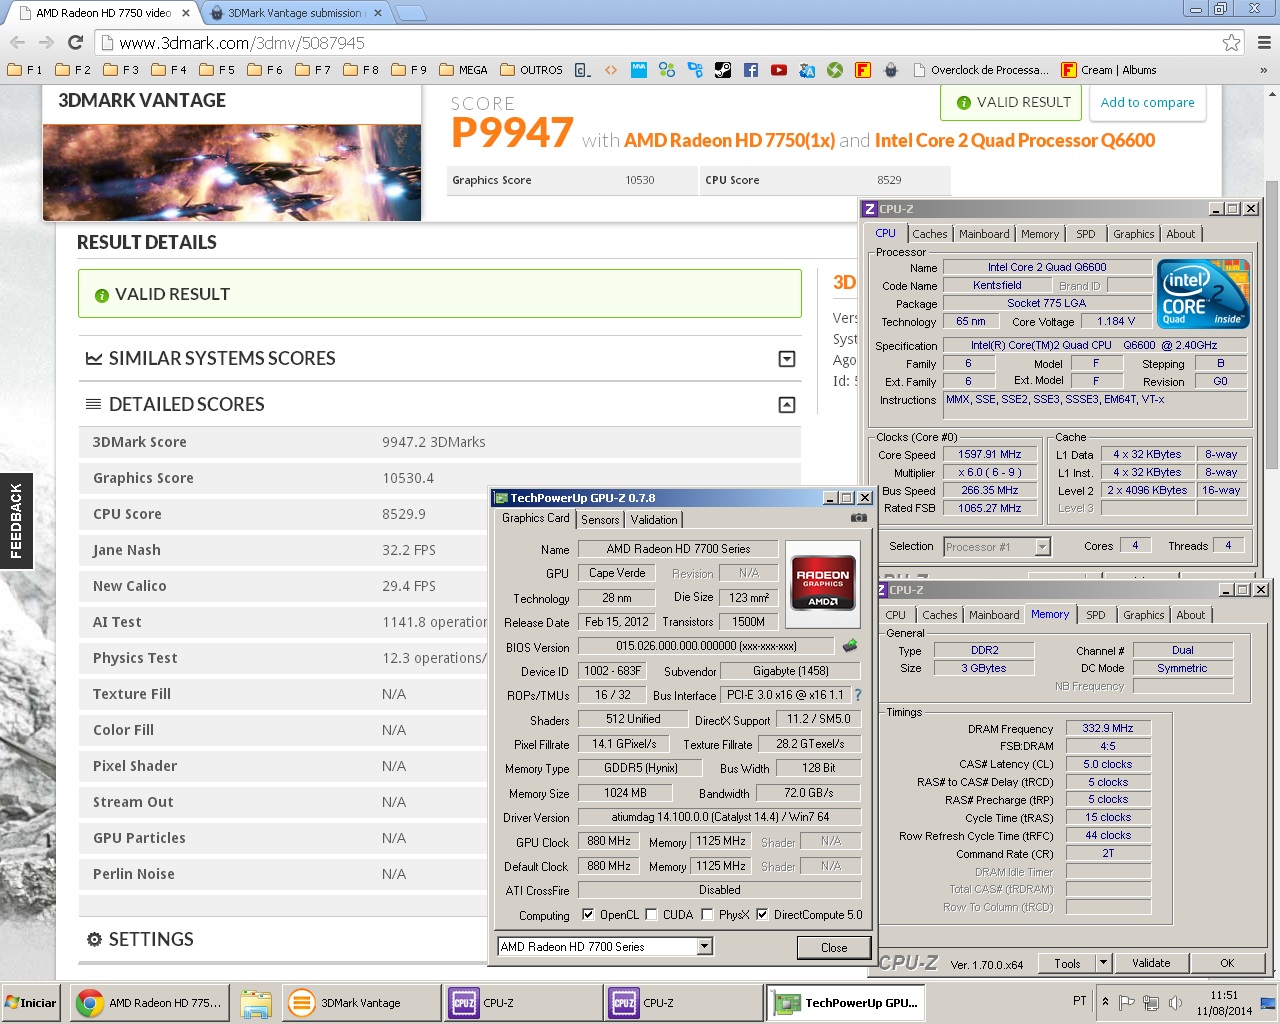Screen dimensions: 1280x1024
Task: Click the GPU-Z BIOS save chip icon
Action: pos(850,646)
